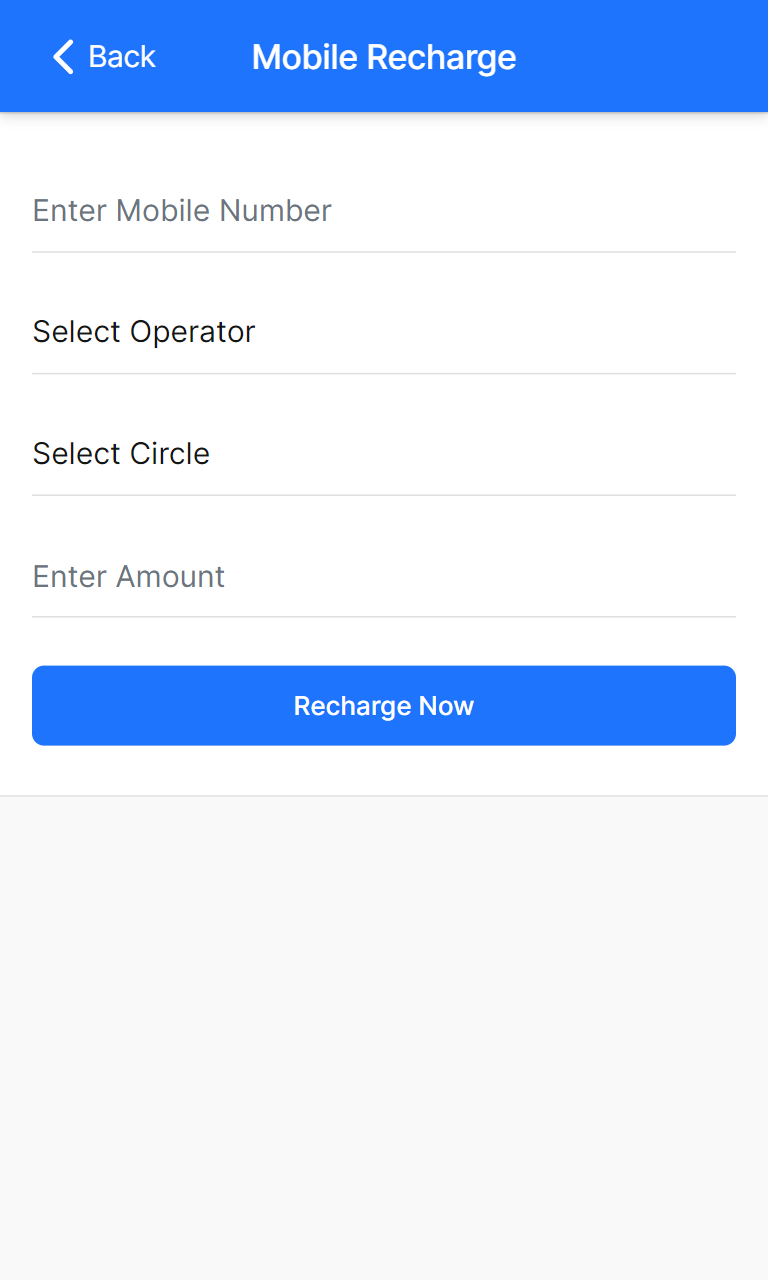Open the Select Operator dropdown

(x=384, y=332)
